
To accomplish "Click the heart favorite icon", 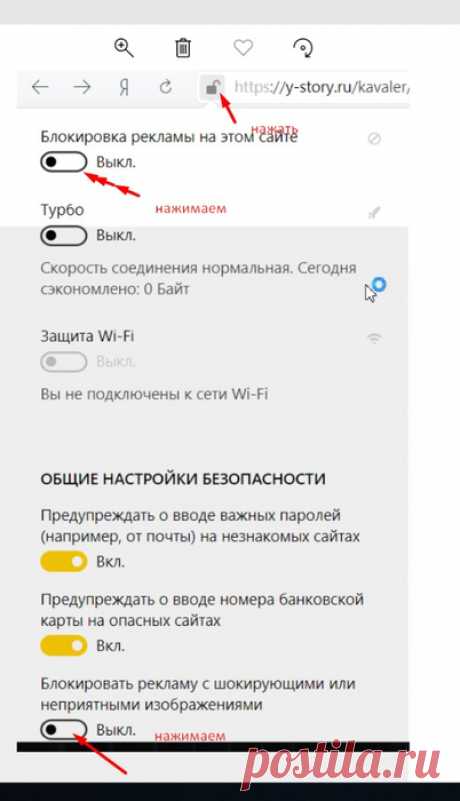I will click(243, 48).
